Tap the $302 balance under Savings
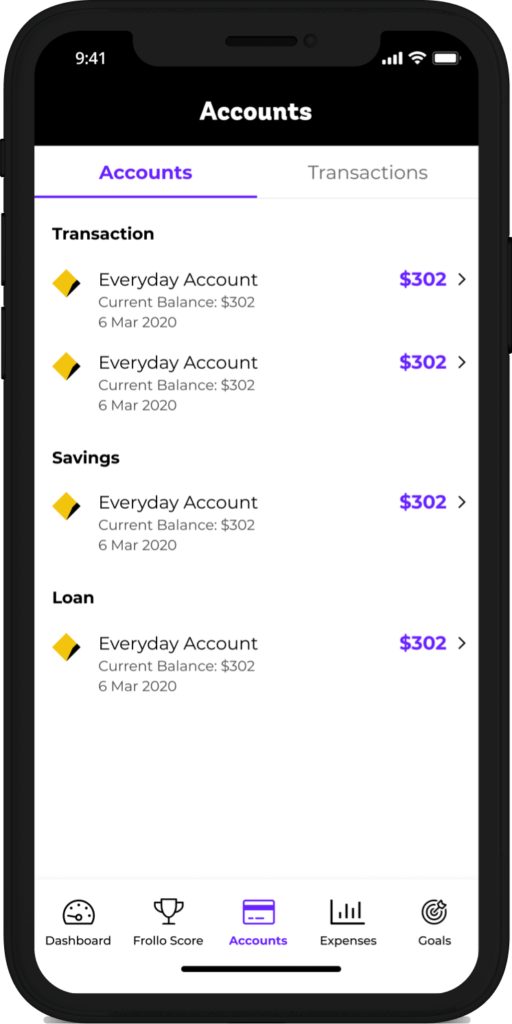Screen dimensions: 512x1024 coord(423,502)
